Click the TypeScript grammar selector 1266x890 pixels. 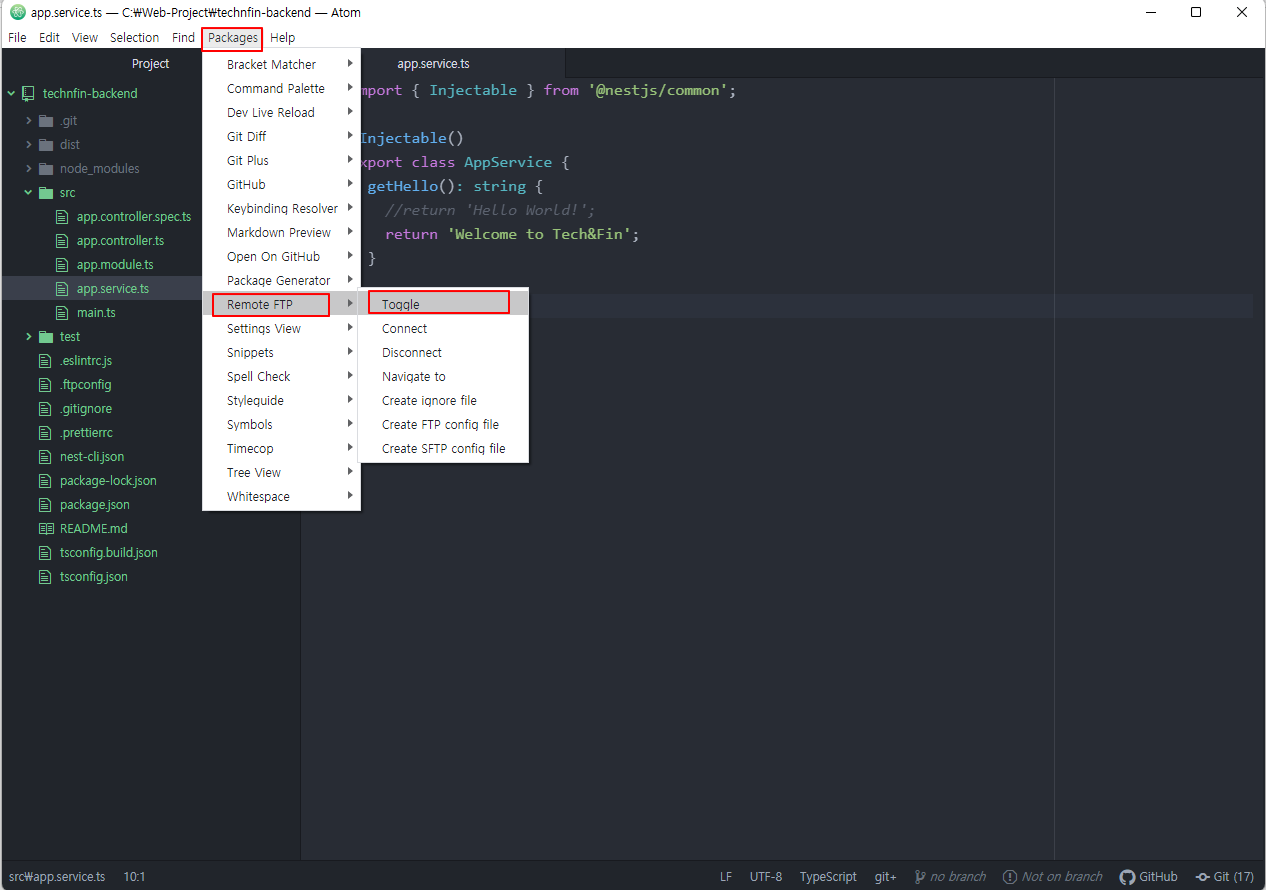pyautogui.click(x=828, y=876)
